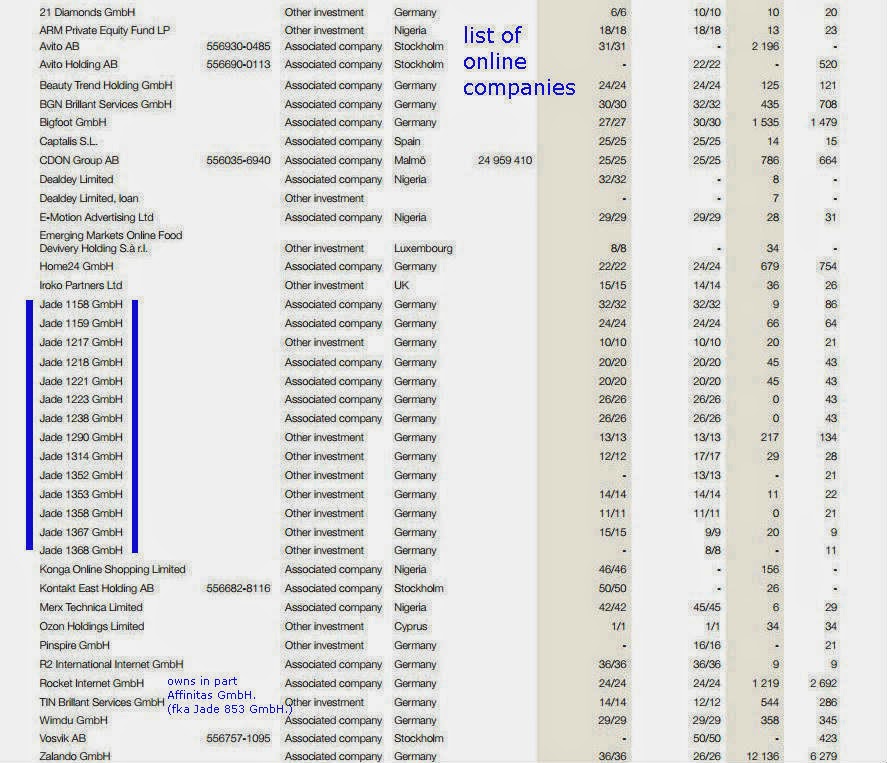Click '9/9' in Jade 1367 row
This screenshot has height=763, width=887.
(713, 532)
